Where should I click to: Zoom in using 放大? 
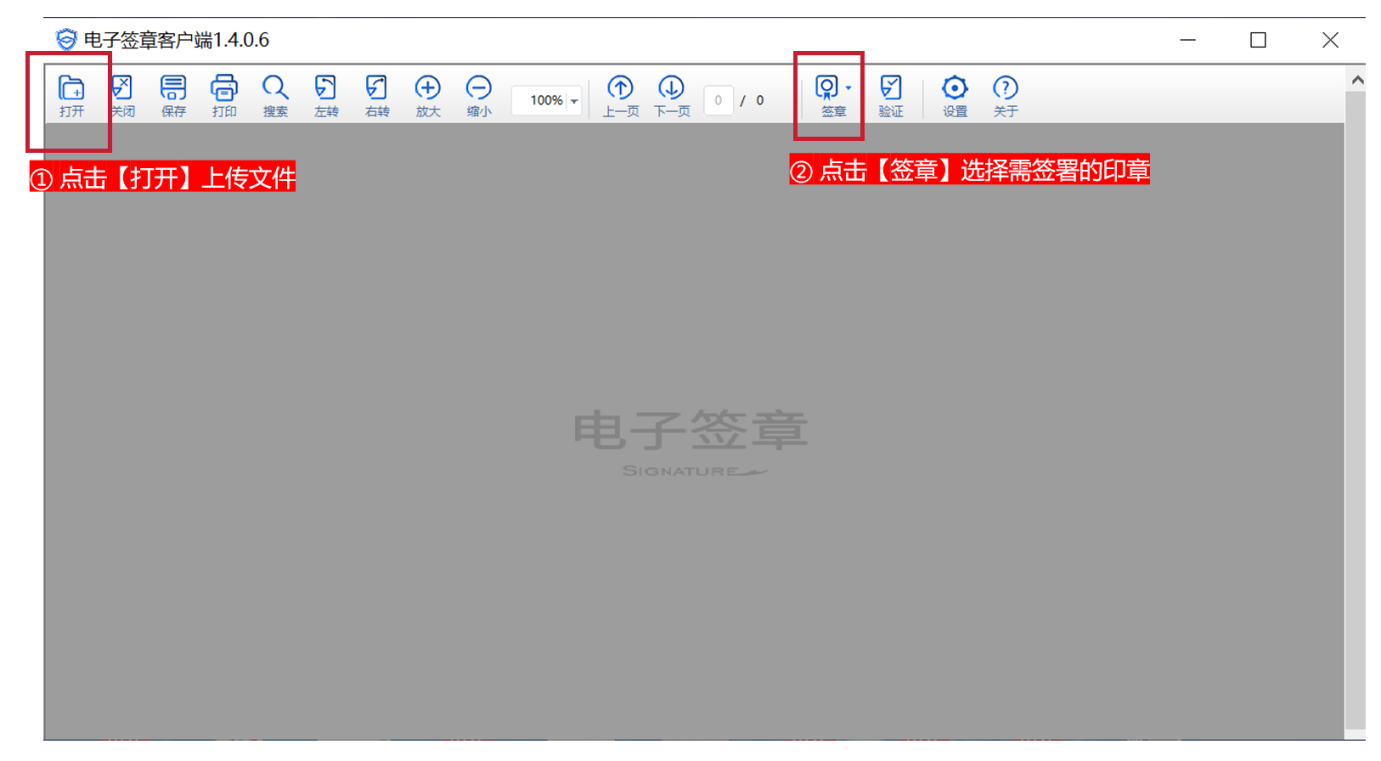click(428, 96)
